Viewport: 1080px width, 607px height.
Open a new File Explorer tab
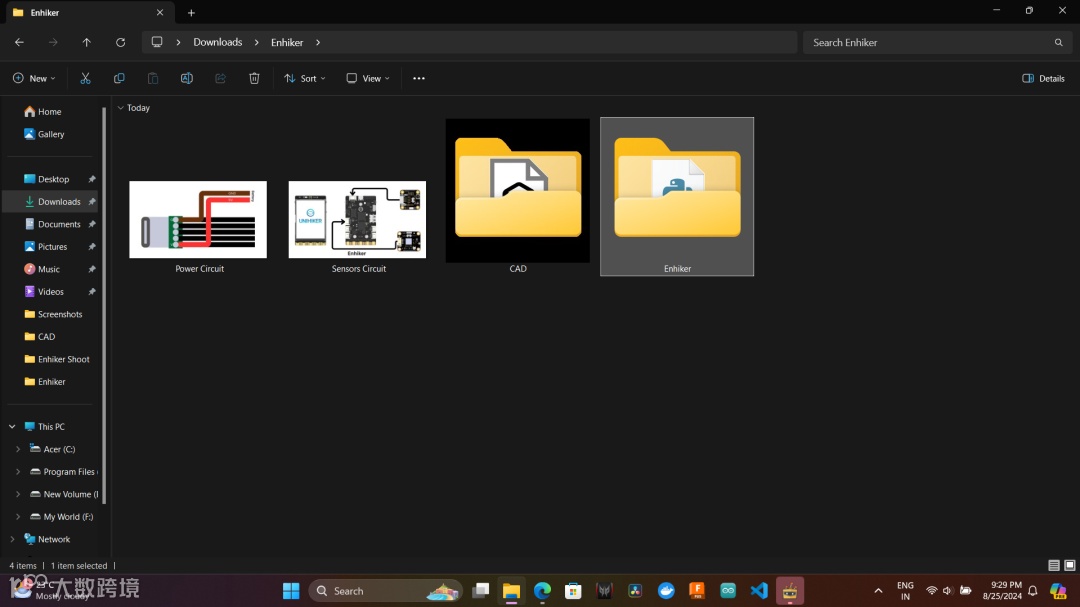(x=191, y=13)
